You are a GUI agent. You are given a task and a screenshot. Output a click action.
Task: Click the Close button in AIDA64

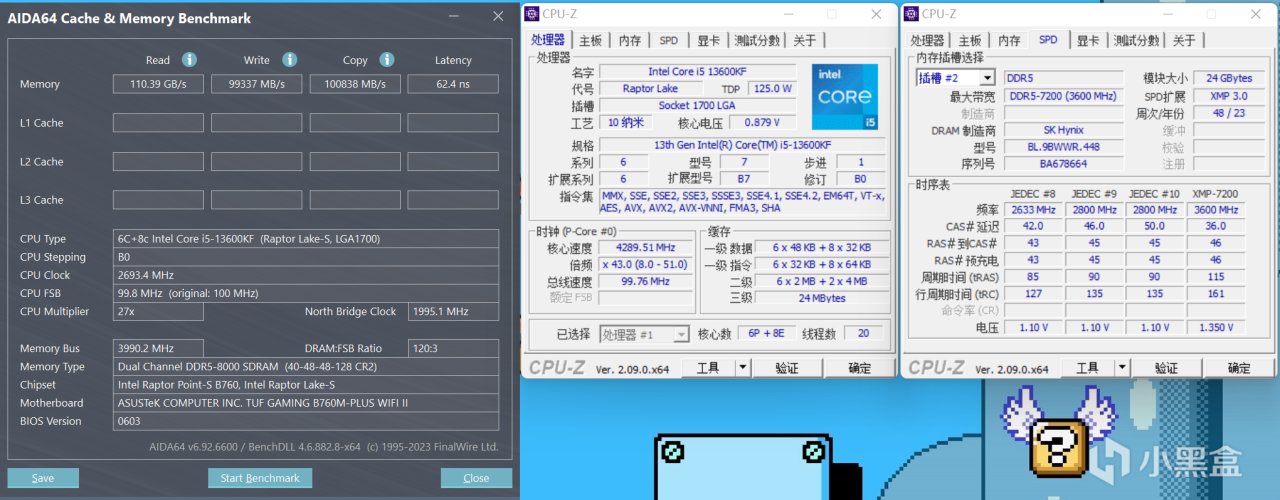point(476,478)
